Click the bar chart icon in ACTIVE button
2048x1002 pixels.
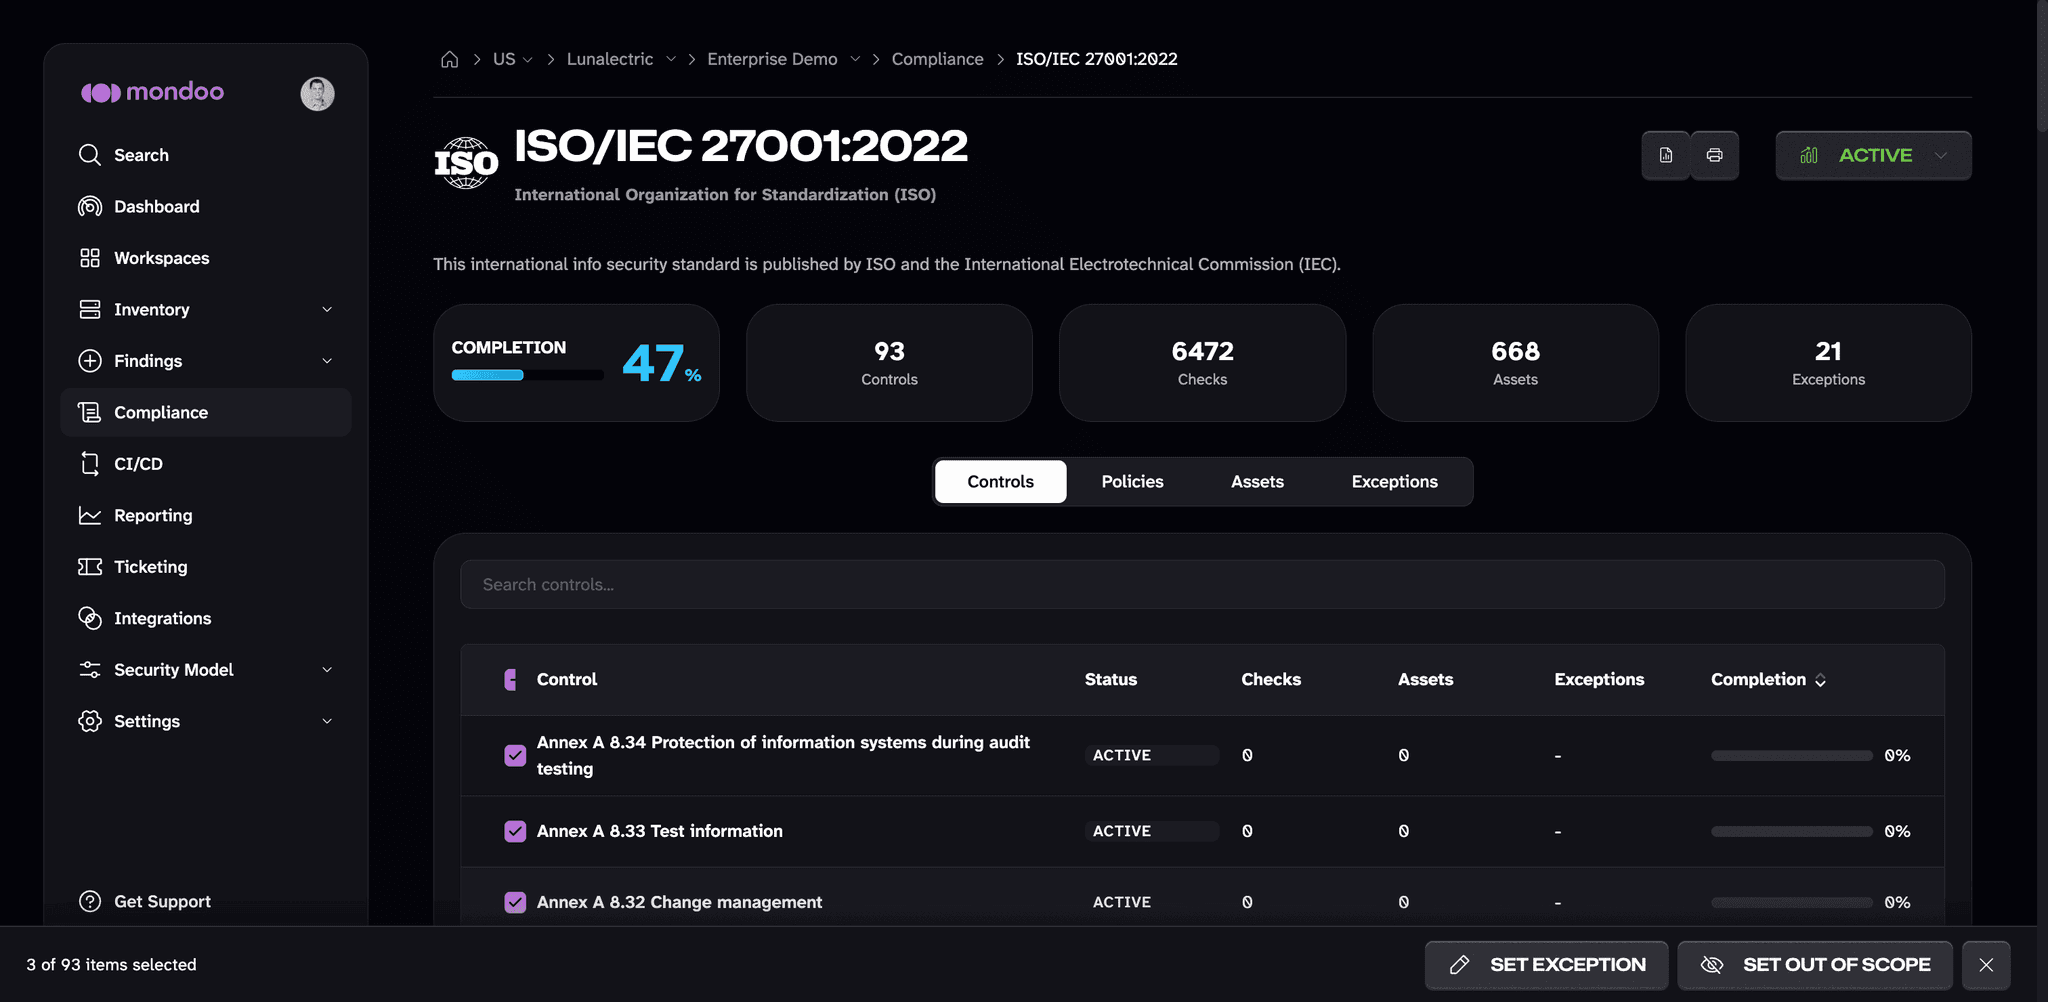(x=1809, y=155)
